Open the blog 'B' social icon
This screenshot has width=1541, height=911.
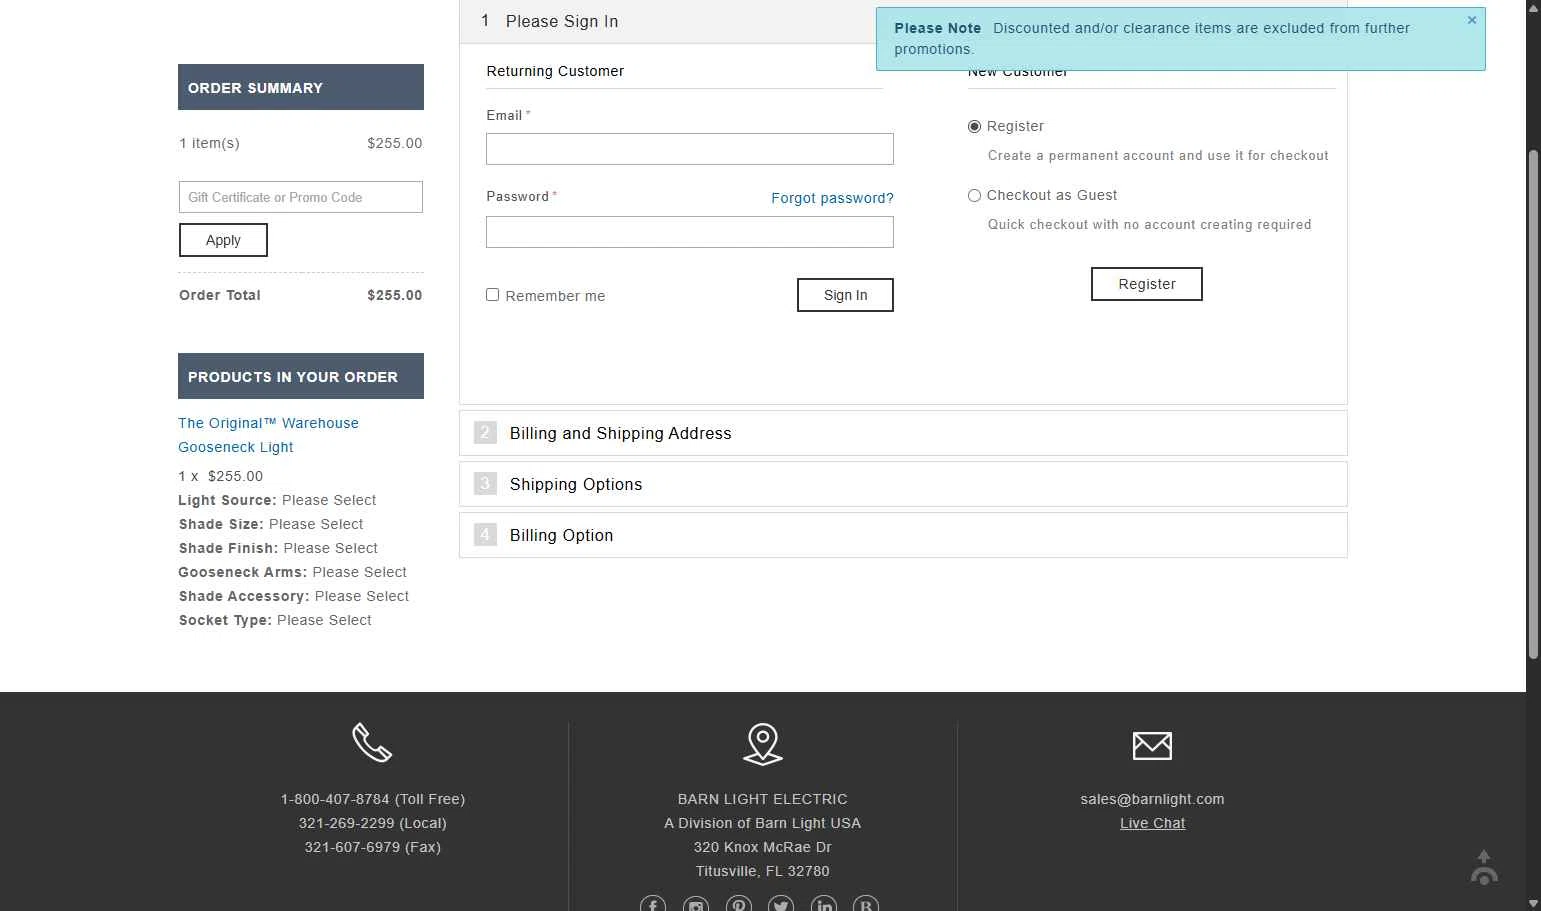(866, 904)
